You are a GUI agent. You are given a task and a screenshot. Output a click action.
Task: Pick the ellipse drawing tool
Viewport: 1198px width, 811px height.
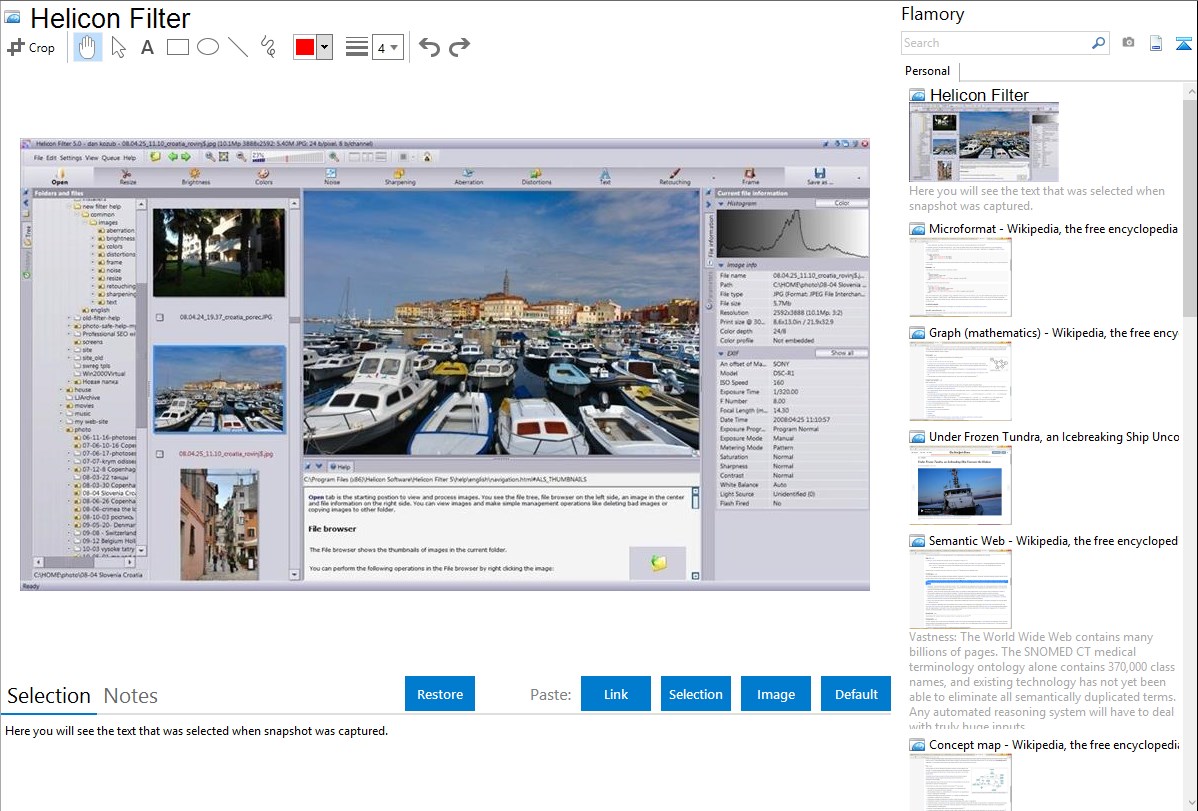[x=208, y=47]
